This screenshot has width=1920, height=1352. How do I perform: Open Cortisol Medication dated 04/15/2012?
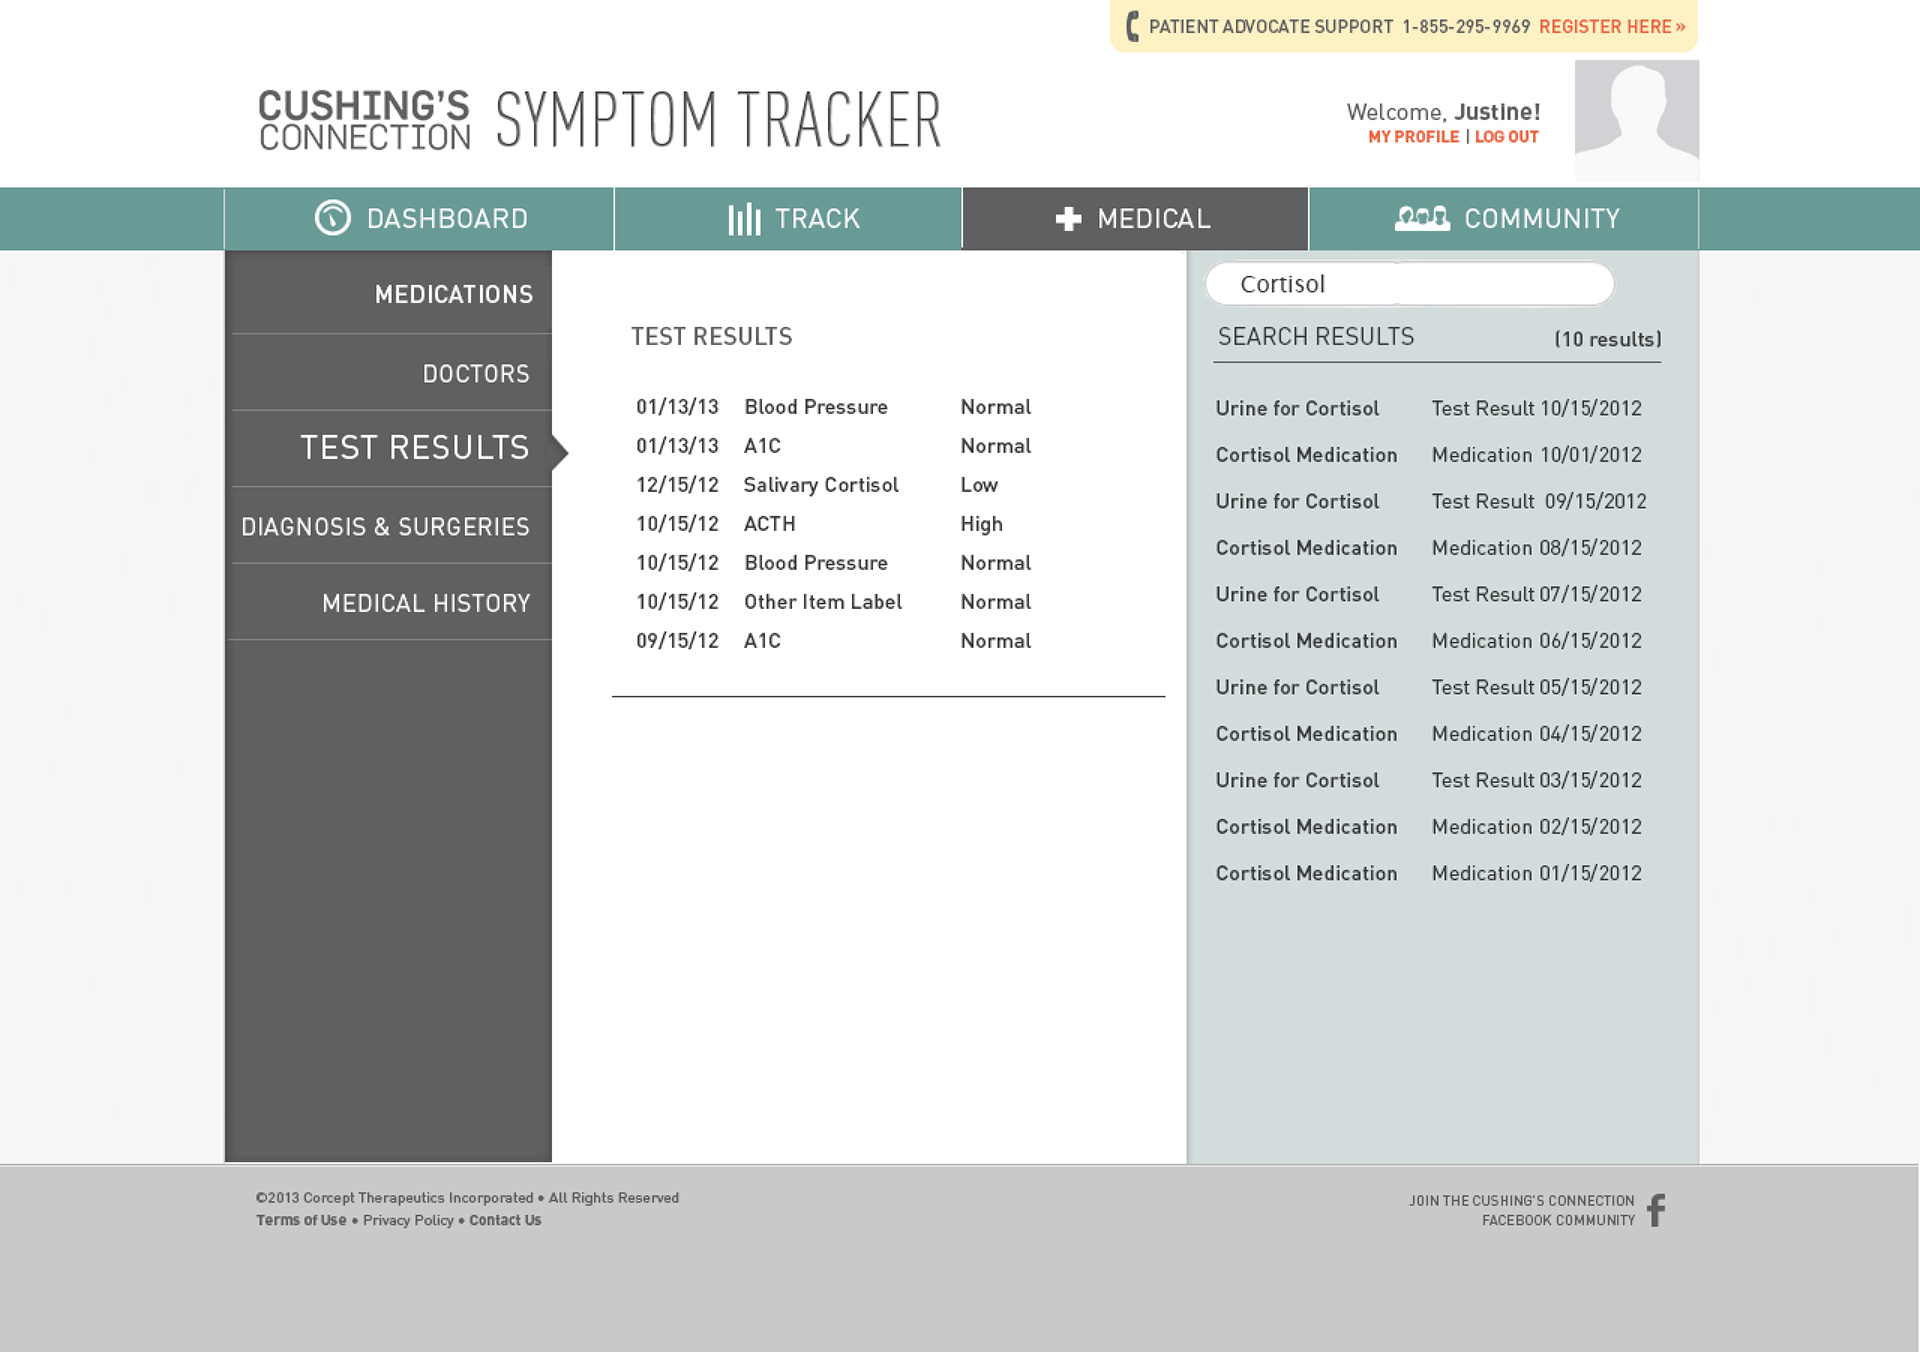pyautogui.click(x=1429, y=734)
